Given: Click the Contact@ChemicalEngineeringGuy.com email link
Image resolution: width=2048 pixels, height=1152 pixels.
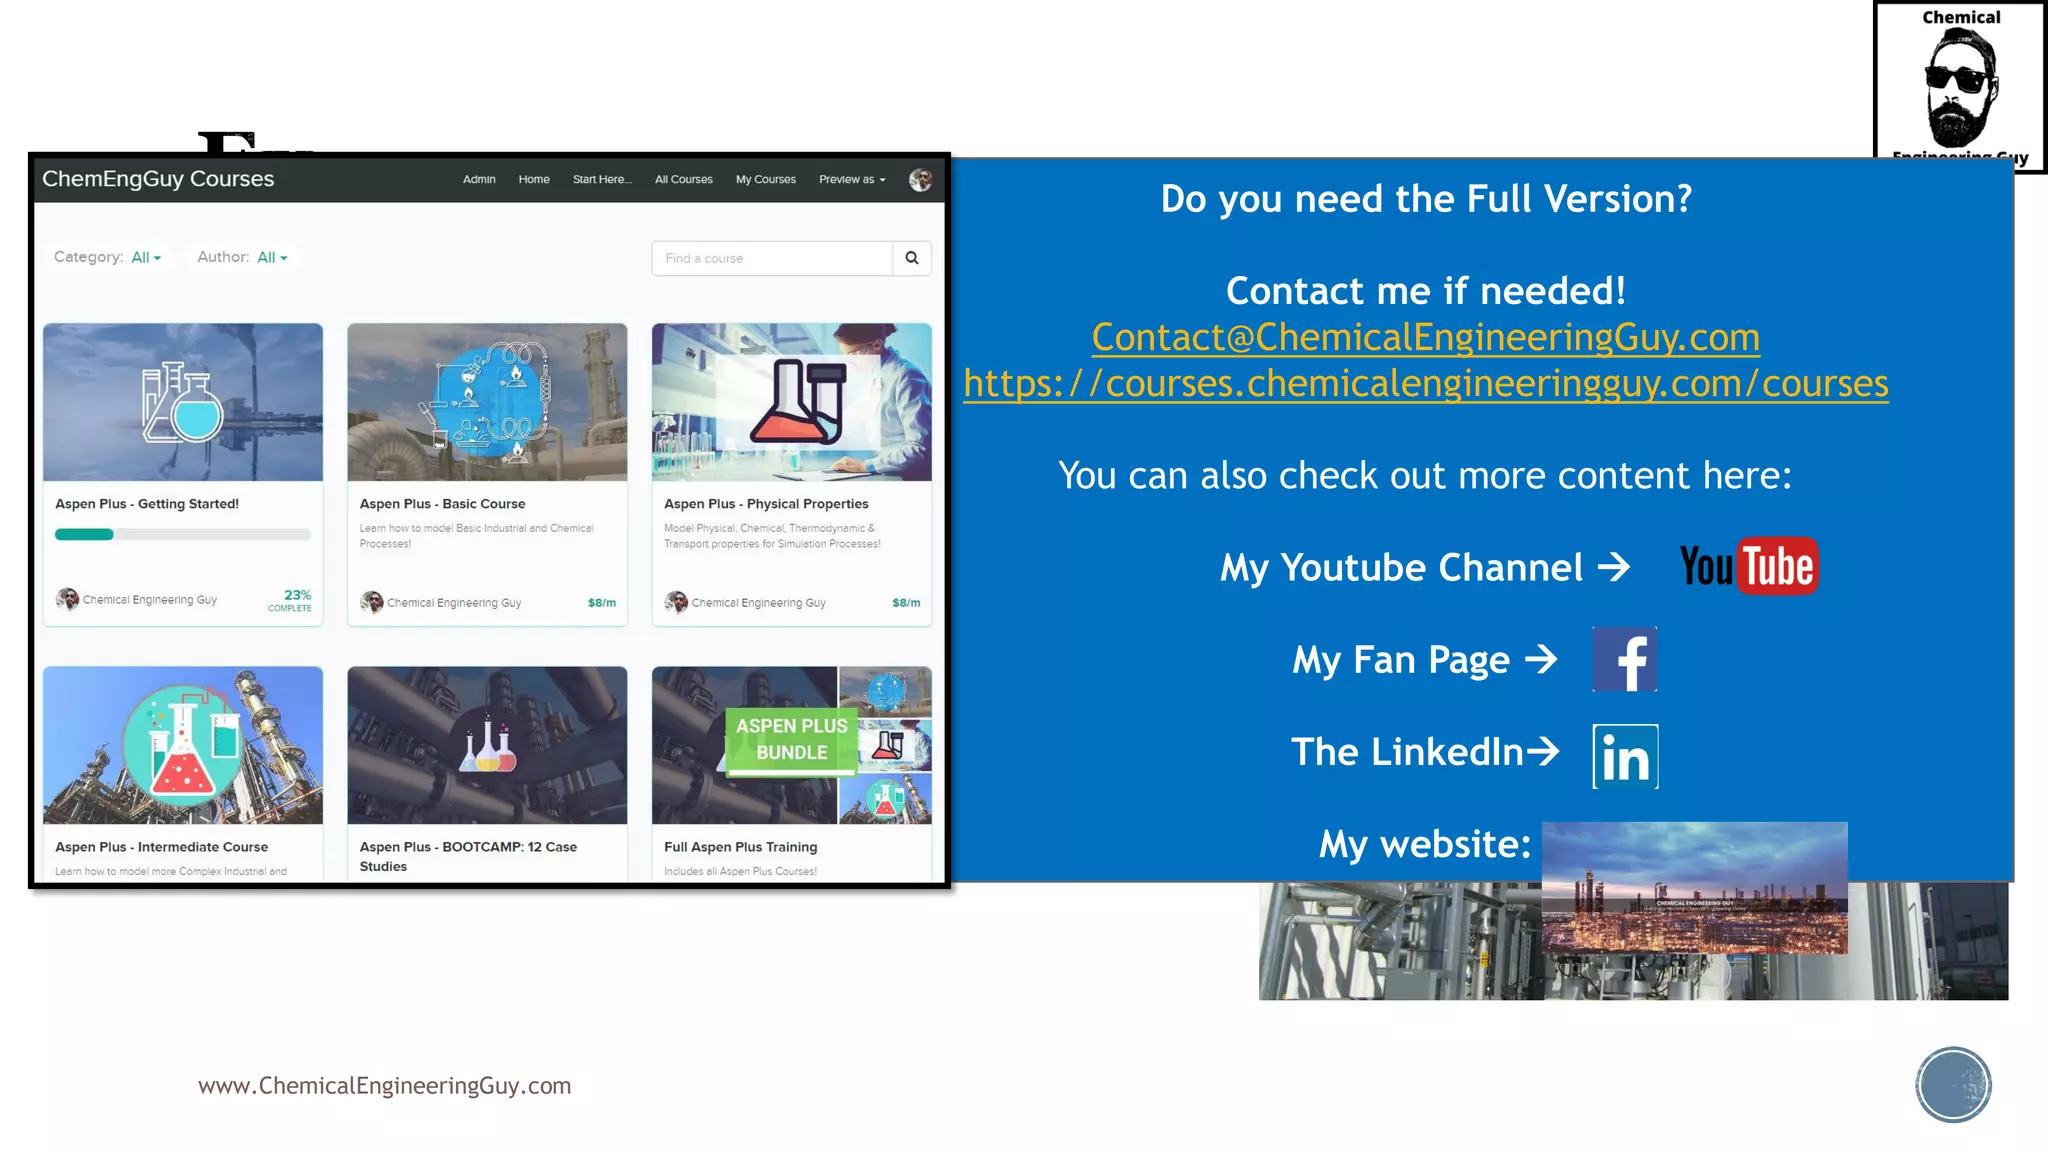Looking at the screenshot, I should (x=1425, y=338).
